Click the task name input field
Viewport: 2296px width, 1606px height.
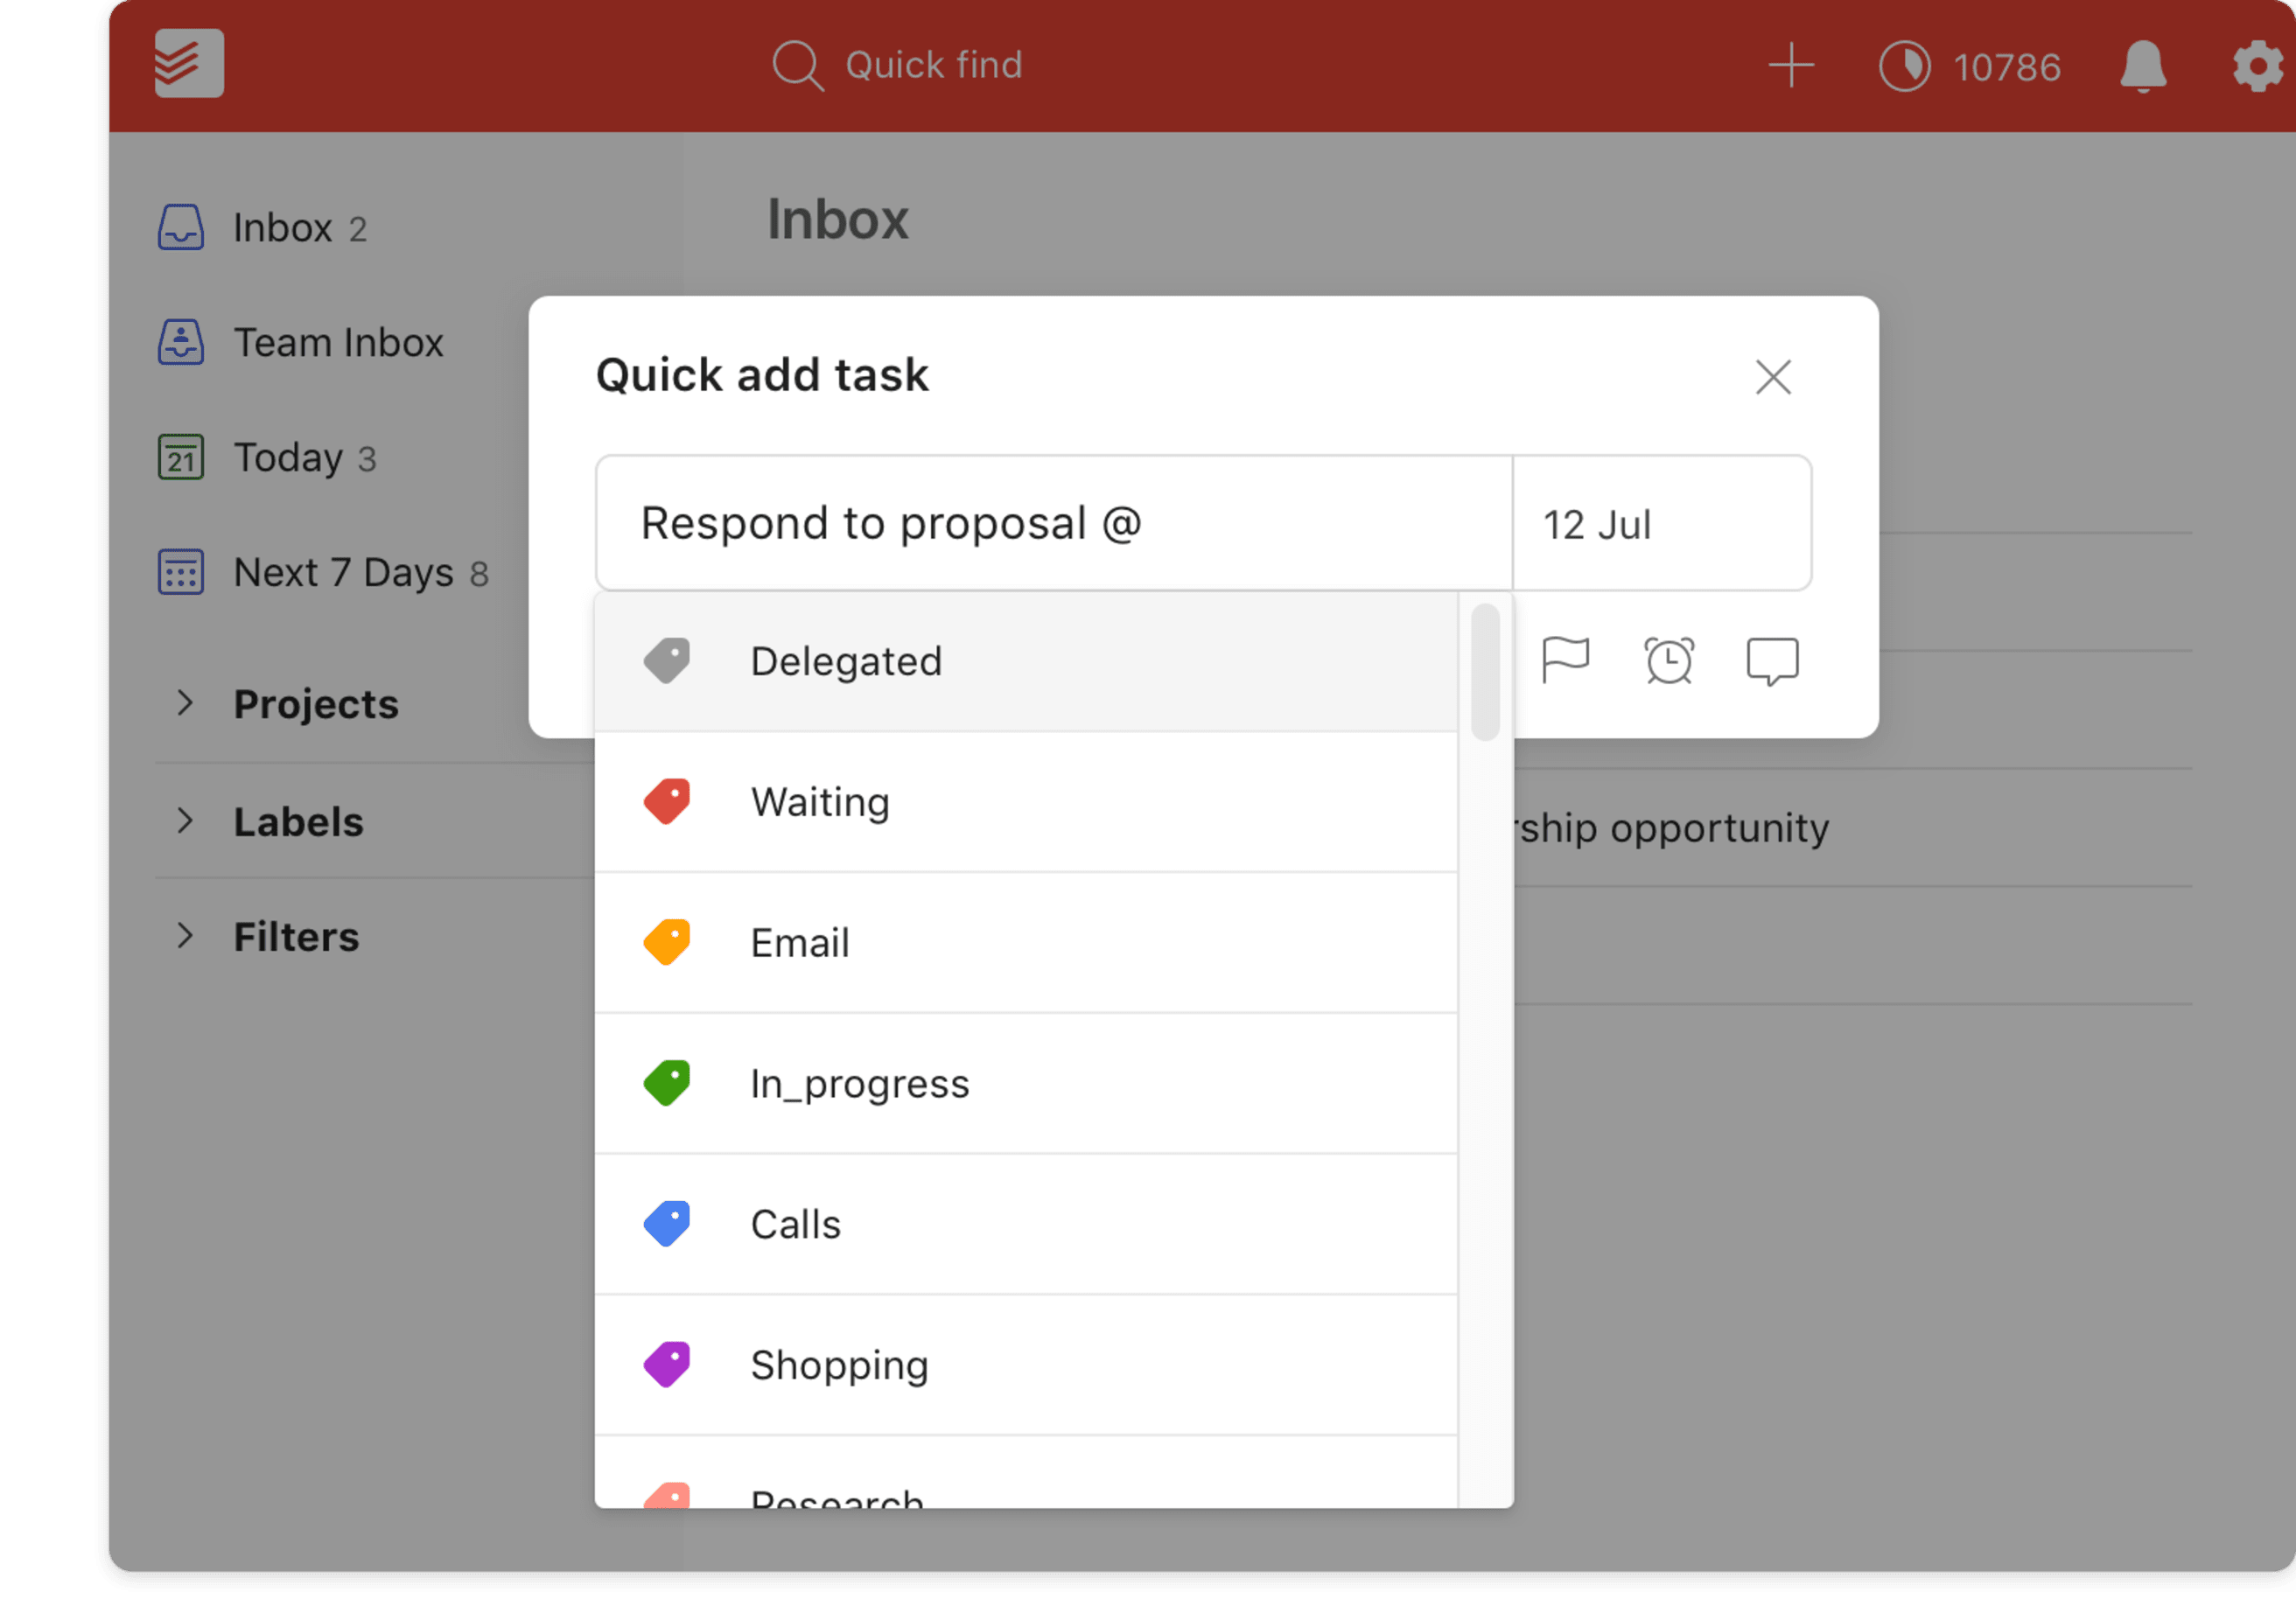point(1054,523)
